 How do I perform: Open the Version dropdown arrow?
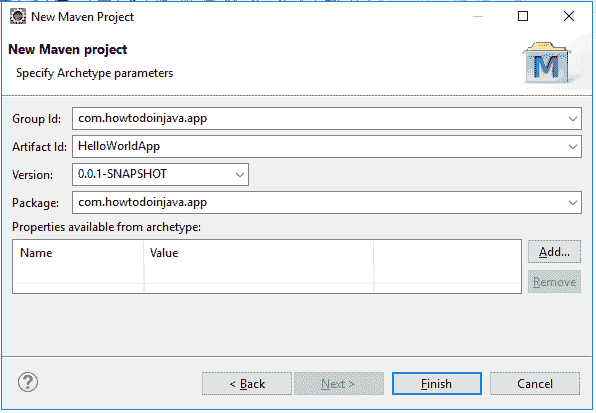(x=239, y=175)
